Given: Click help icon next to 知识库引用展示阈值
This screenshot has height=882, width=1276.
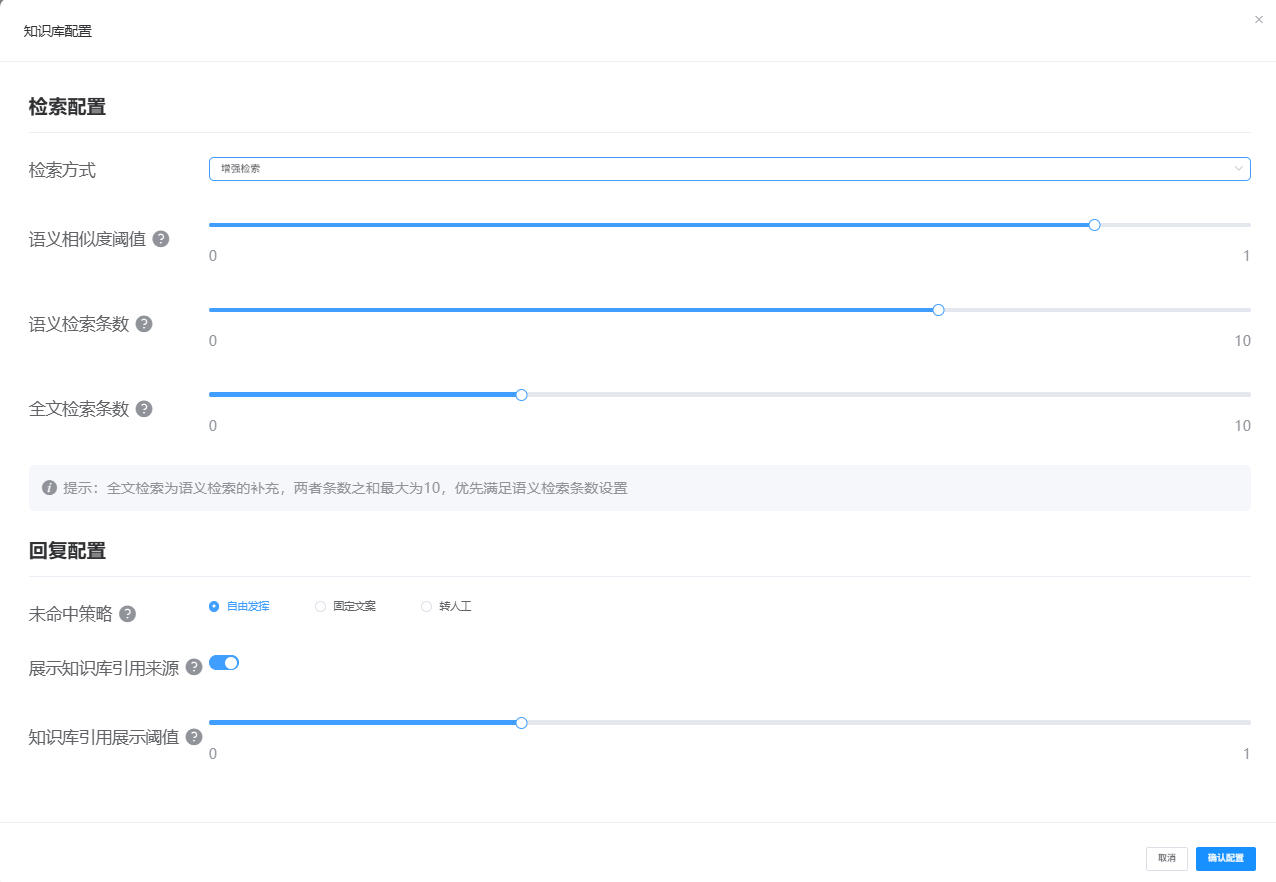Looking at the screenshot, I should pyautogui.click(x=194, y=737).
